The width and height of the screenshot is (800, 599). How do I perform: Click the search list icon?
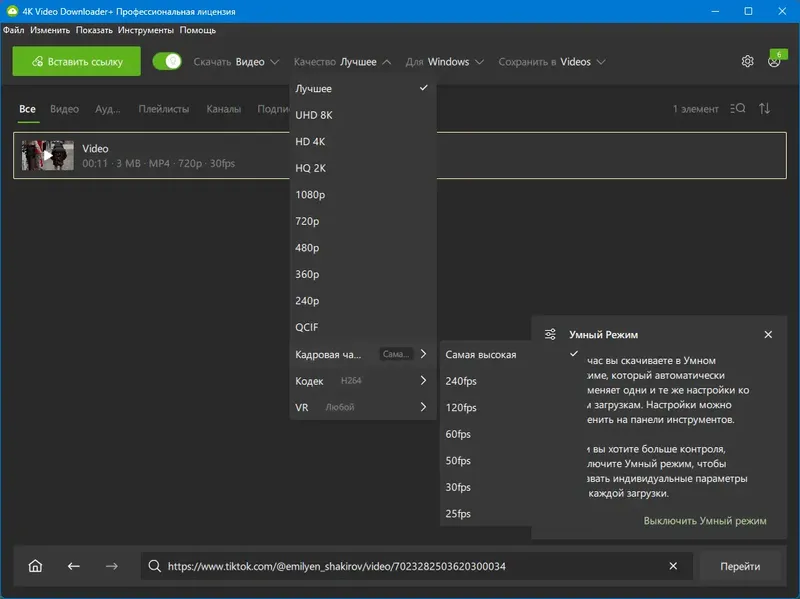738,109
